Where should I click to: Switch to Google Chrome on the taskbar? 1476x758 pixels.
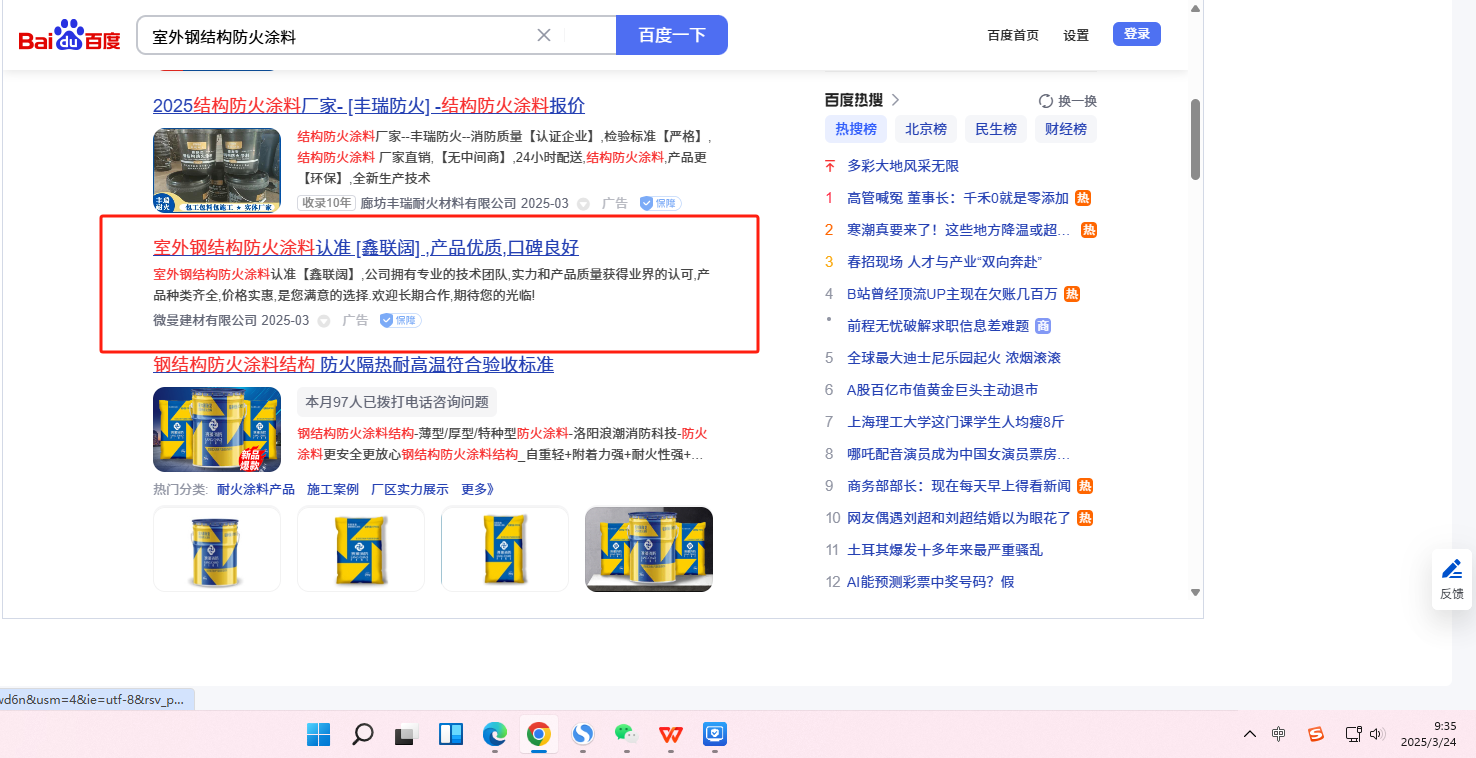(x=539, y=734)
